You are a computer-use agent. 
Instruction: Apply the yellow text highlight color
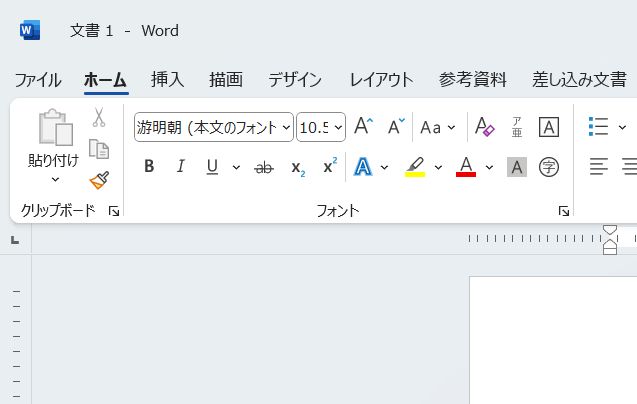[x=415, y=167]
